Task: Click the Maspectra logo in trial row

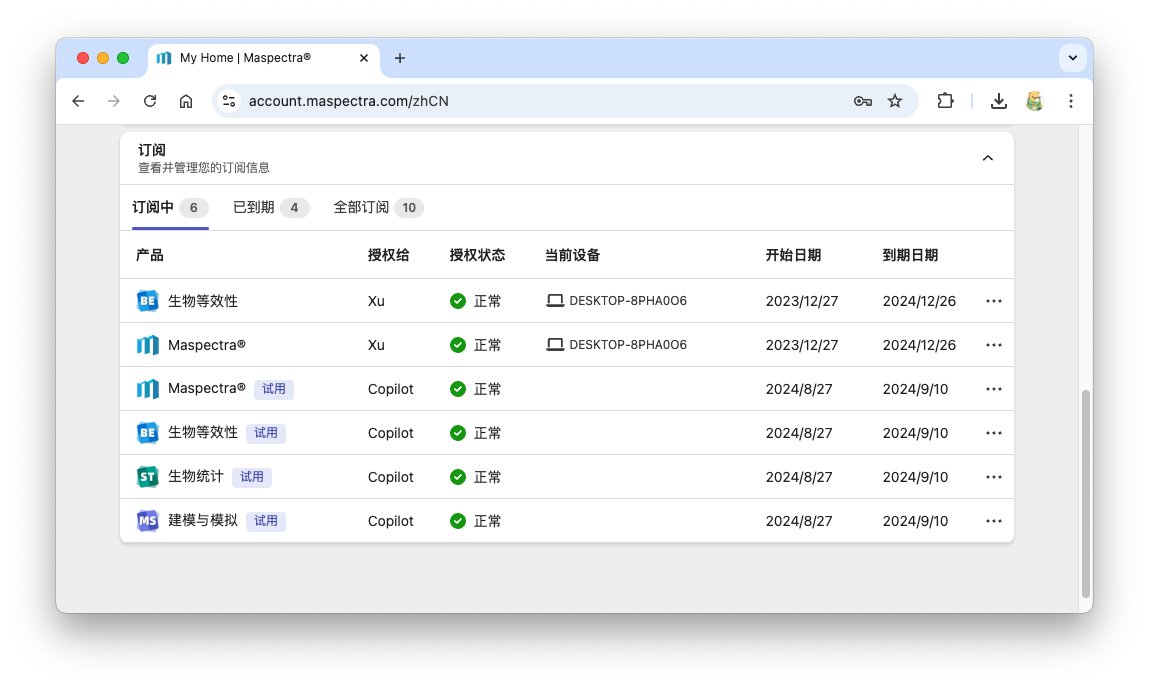Action: tap(147, 389)
